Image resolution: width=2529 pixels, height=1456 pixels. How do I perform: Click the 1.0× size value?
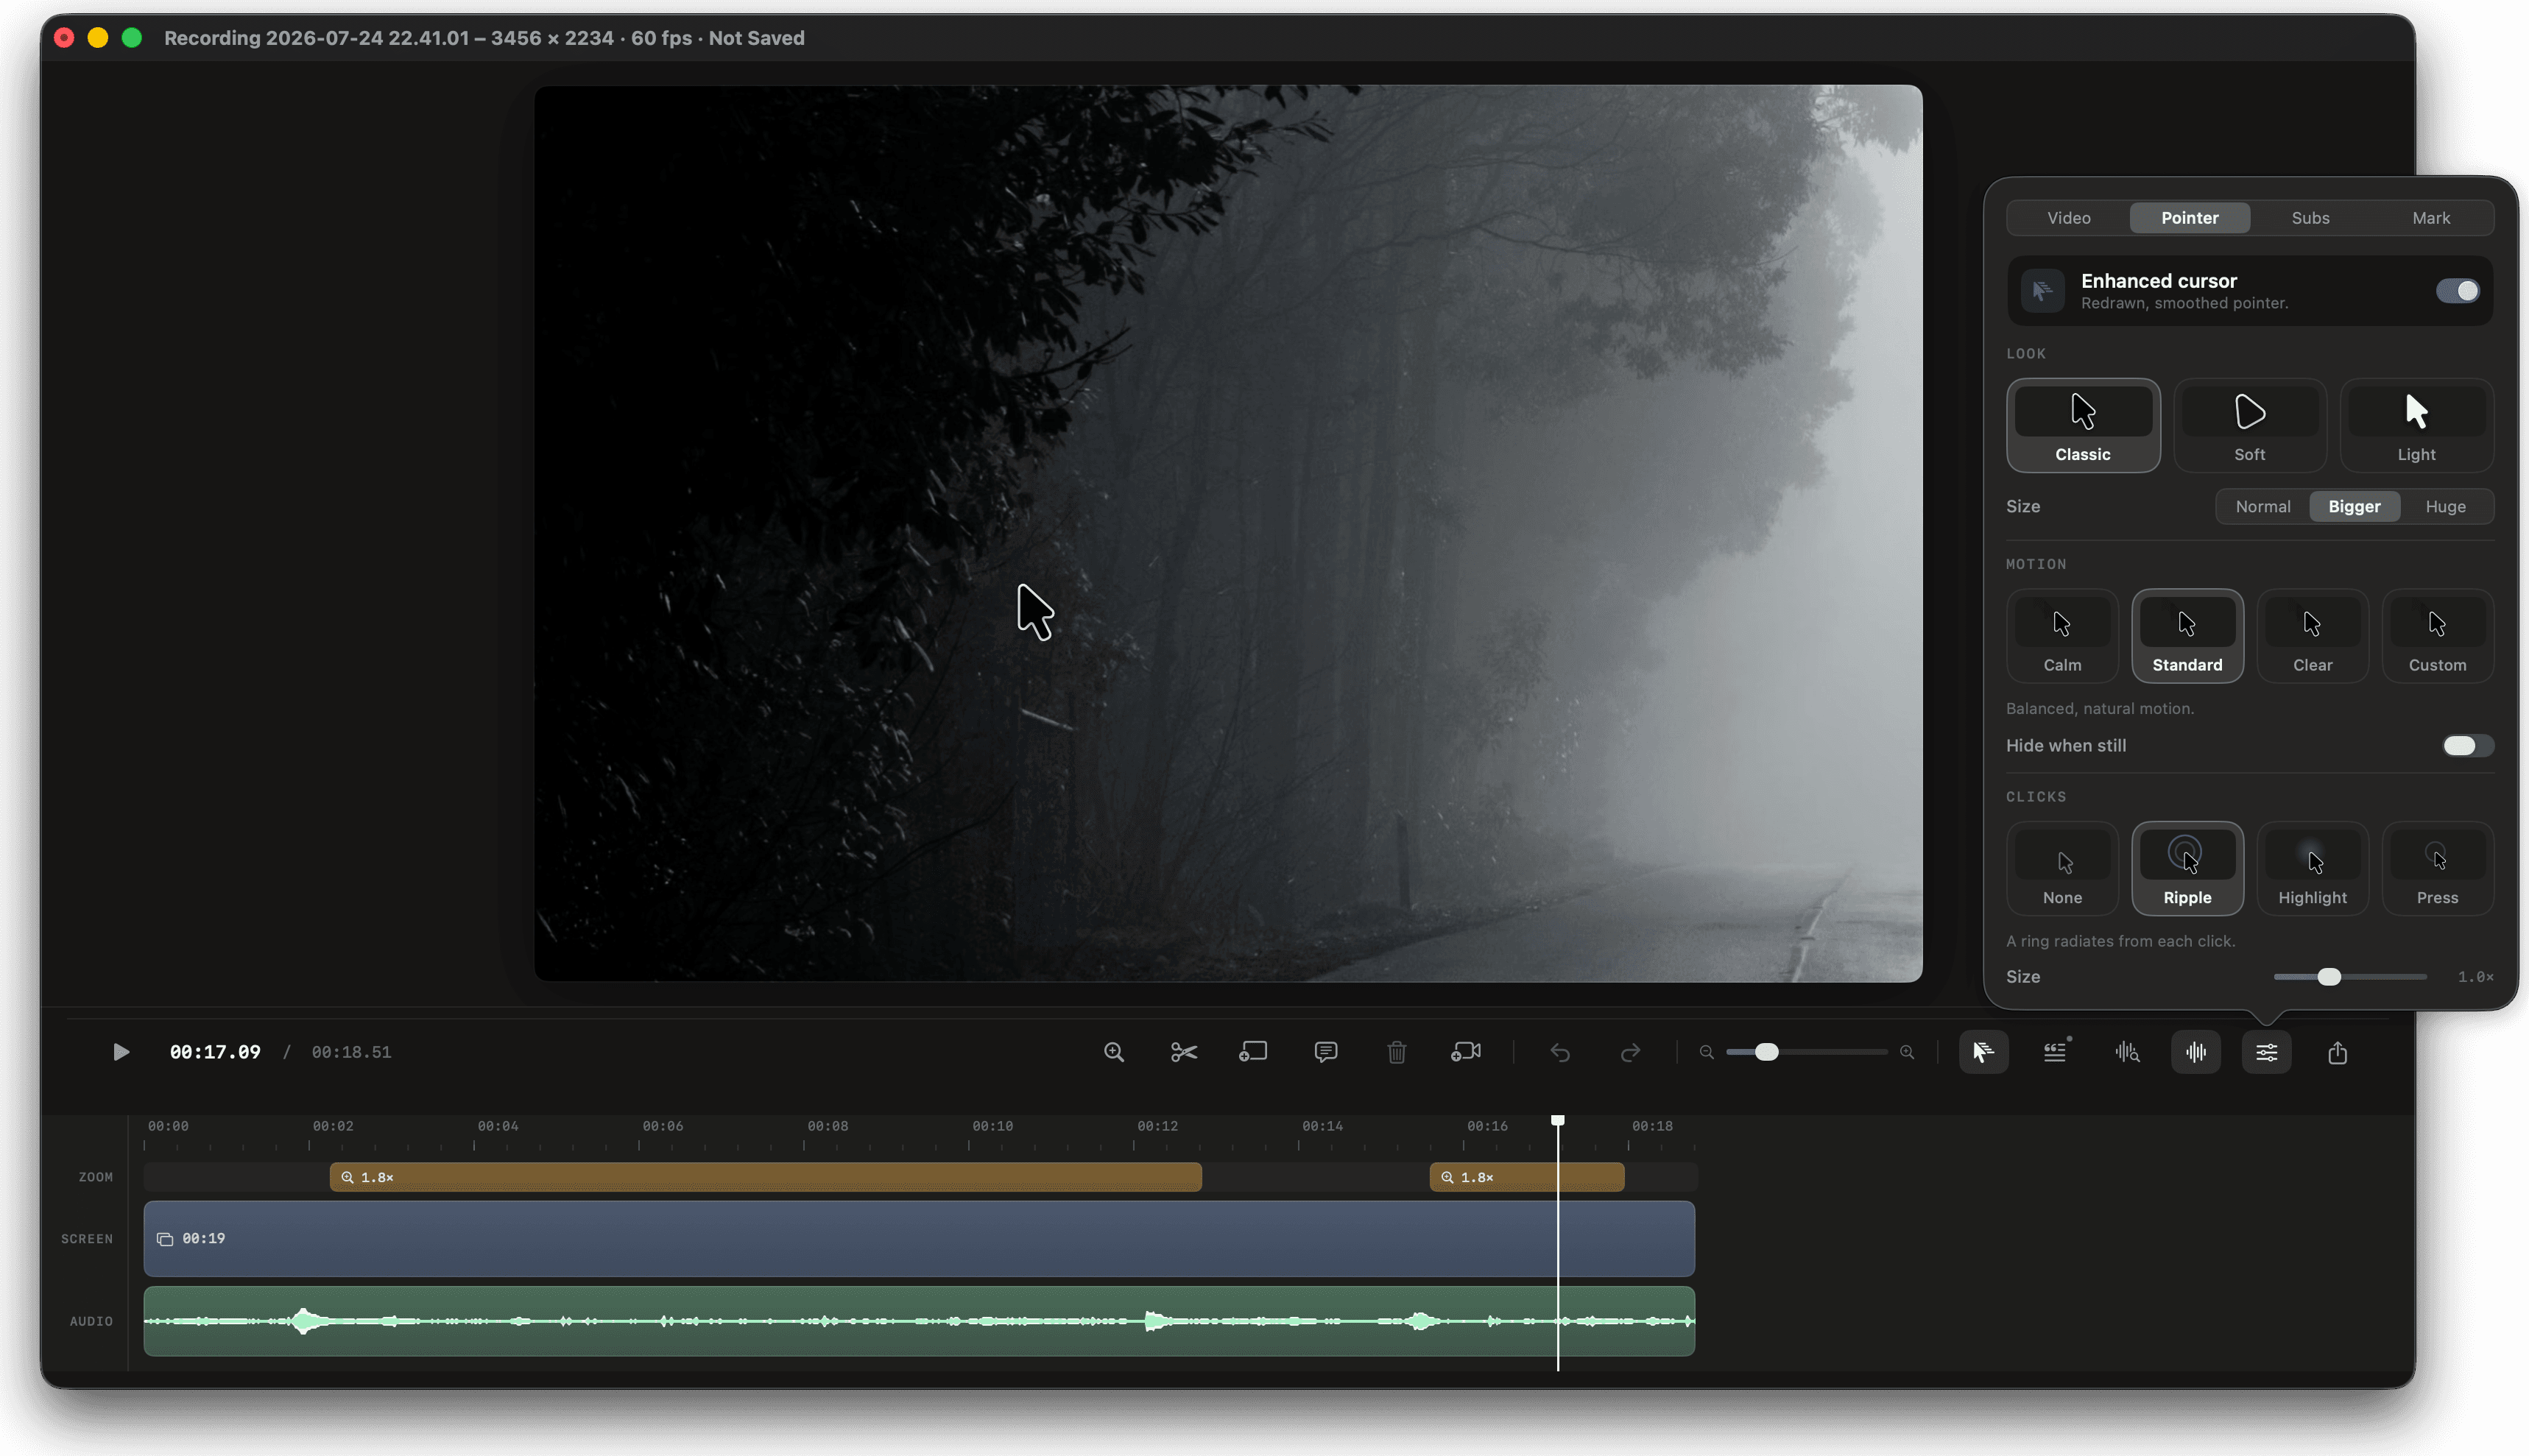click(x=2475, y=977)
